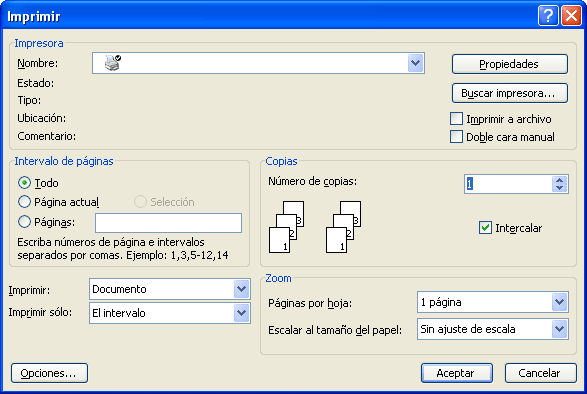
Task: Select Página actual radio option
Action: (24, 202)
